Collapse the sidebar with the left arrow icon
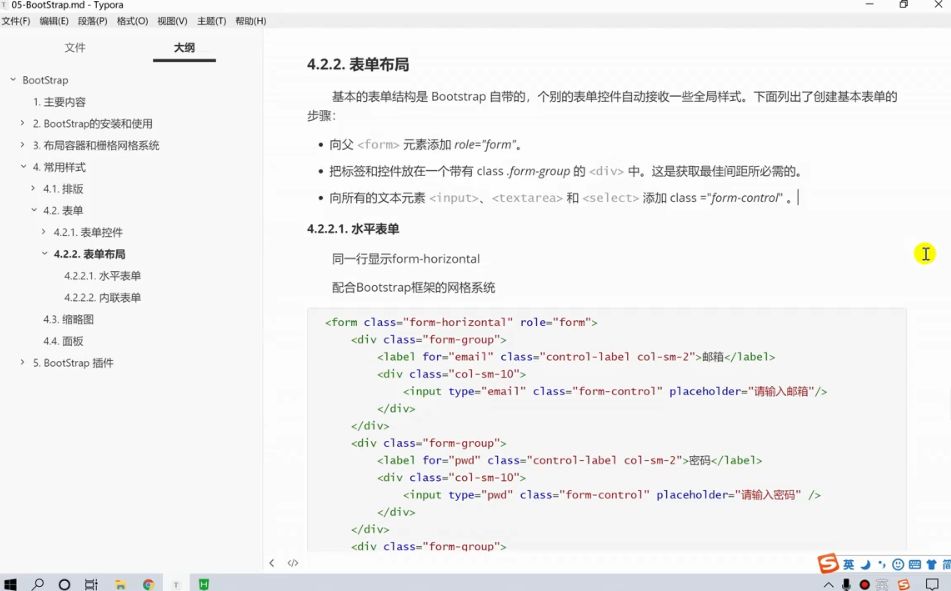 272,563
